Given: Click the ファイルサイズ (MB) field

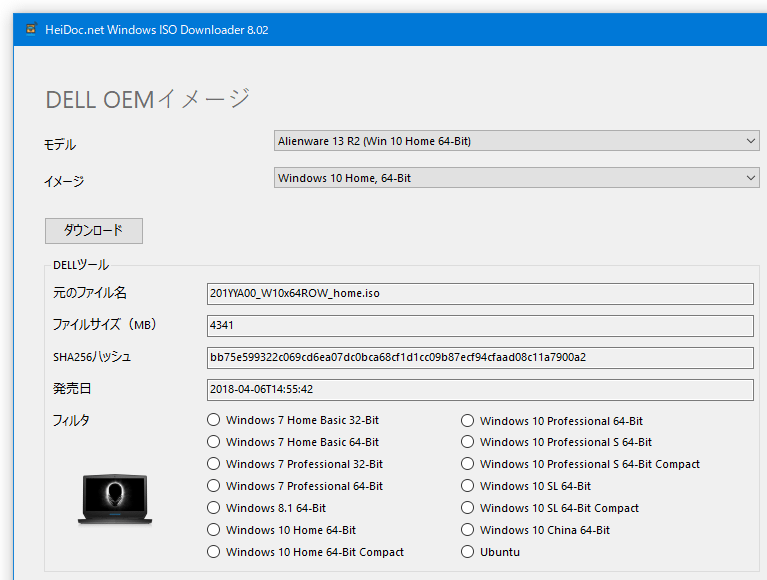Looking at the screenshot, I should [x=480, y=326].
